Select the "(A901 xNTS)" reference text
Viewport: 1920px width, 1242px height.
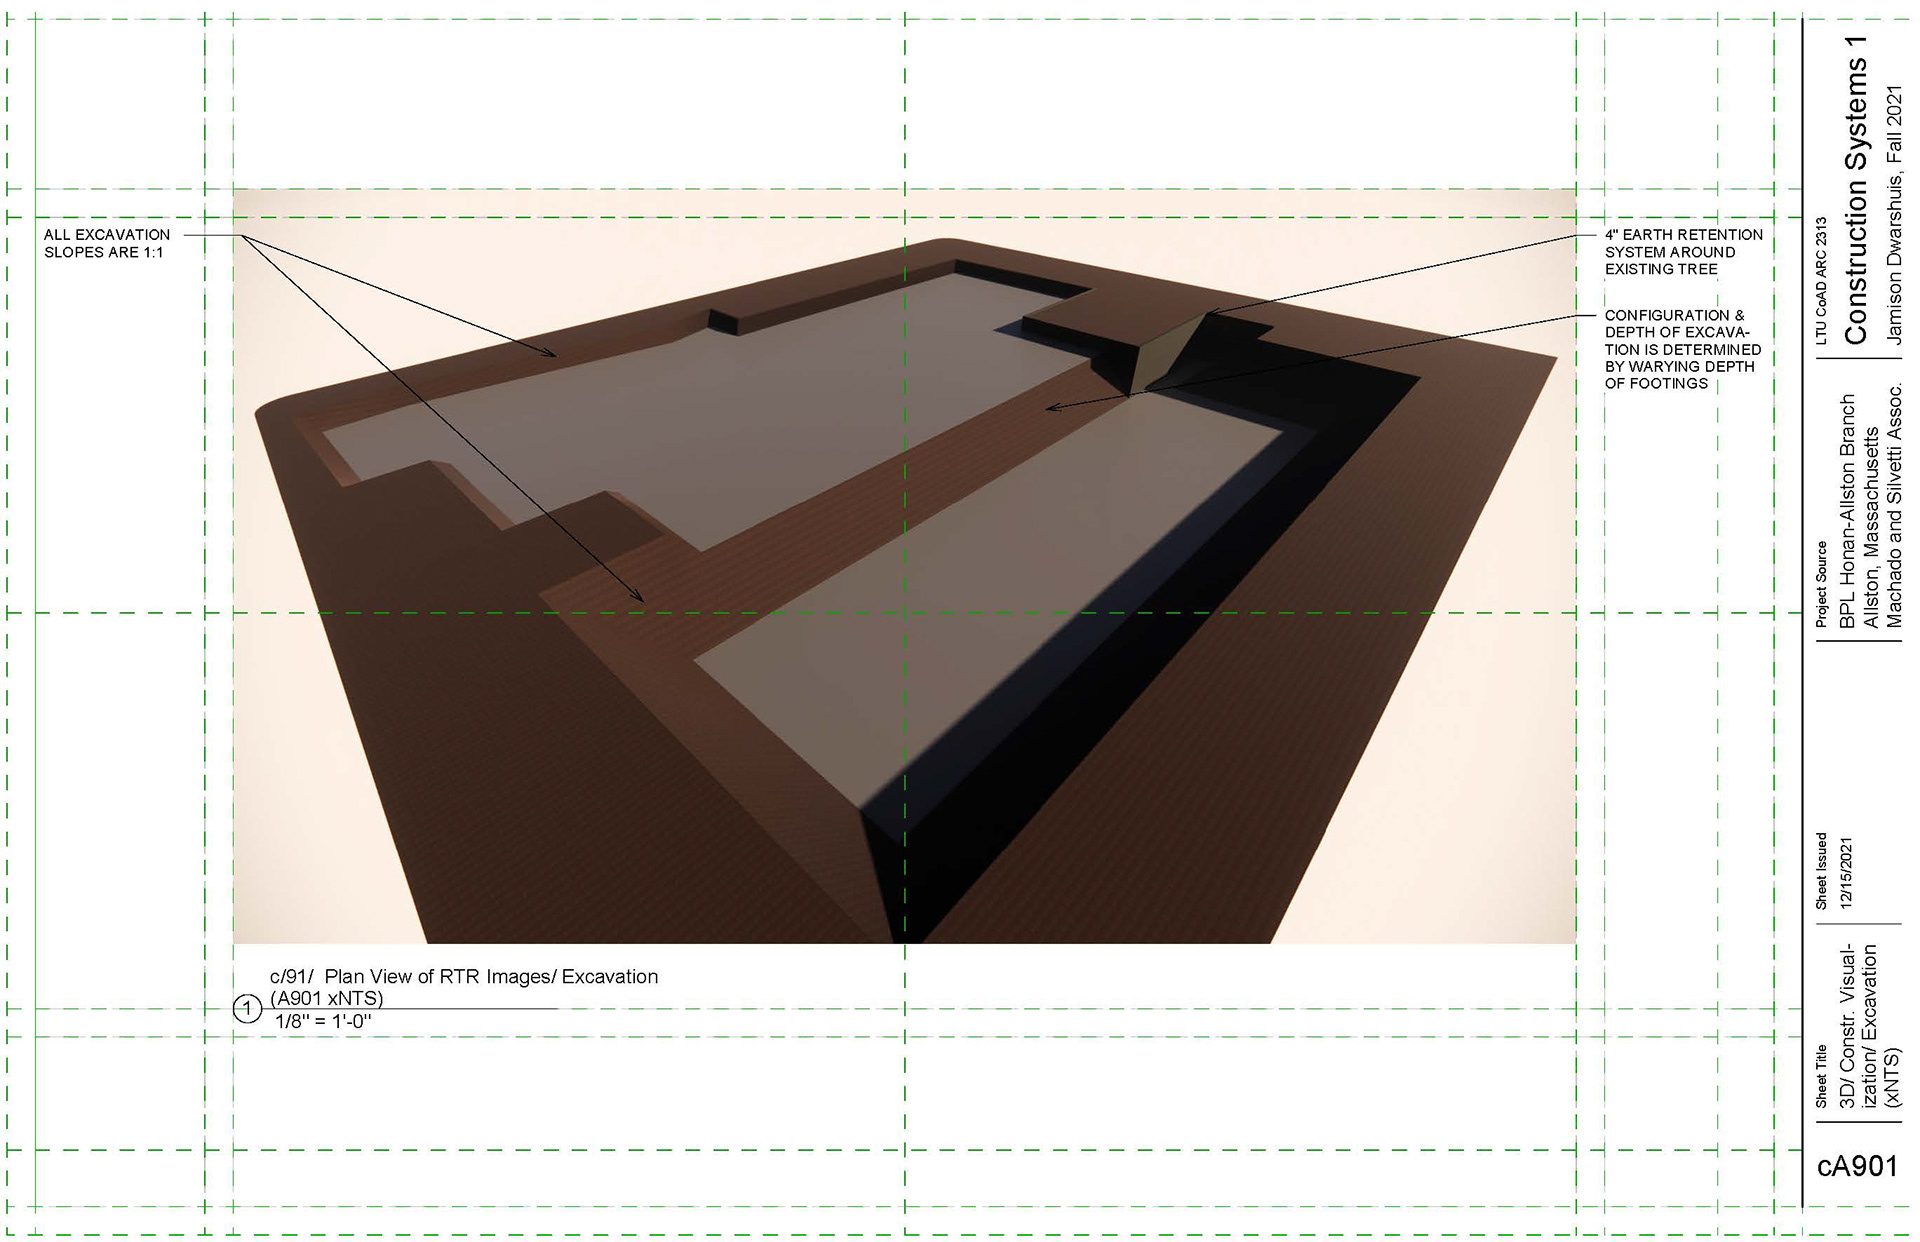327,998
